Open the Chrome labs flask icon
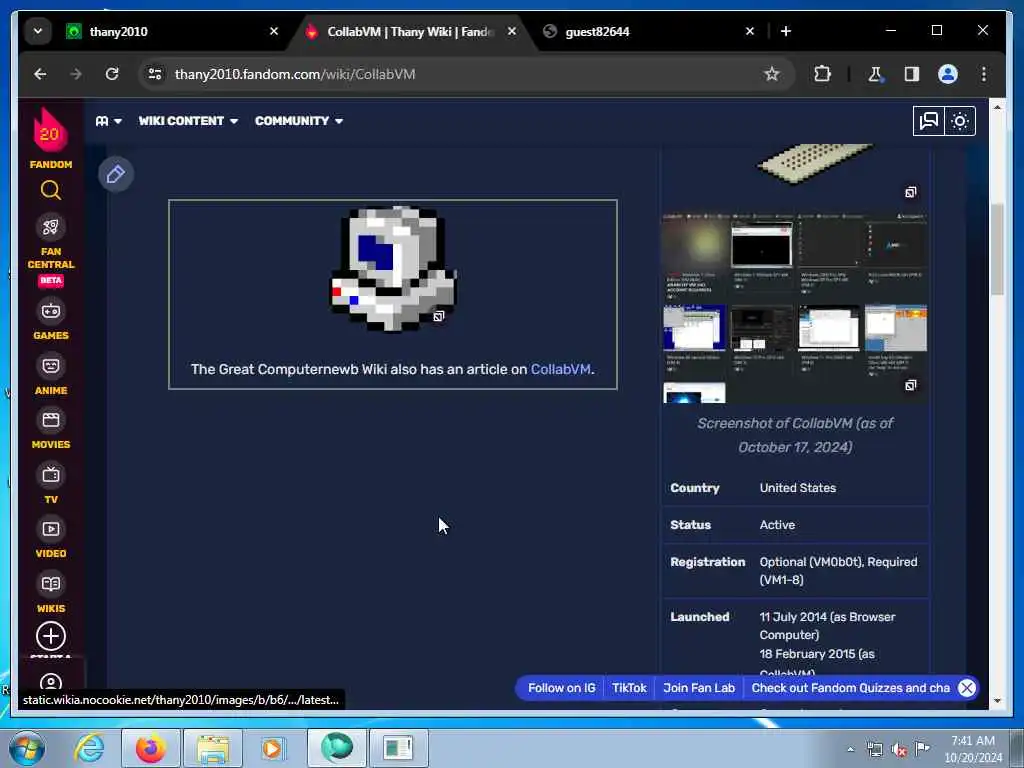The width and height of the screenshot is (1024, 768). point(875,74)
